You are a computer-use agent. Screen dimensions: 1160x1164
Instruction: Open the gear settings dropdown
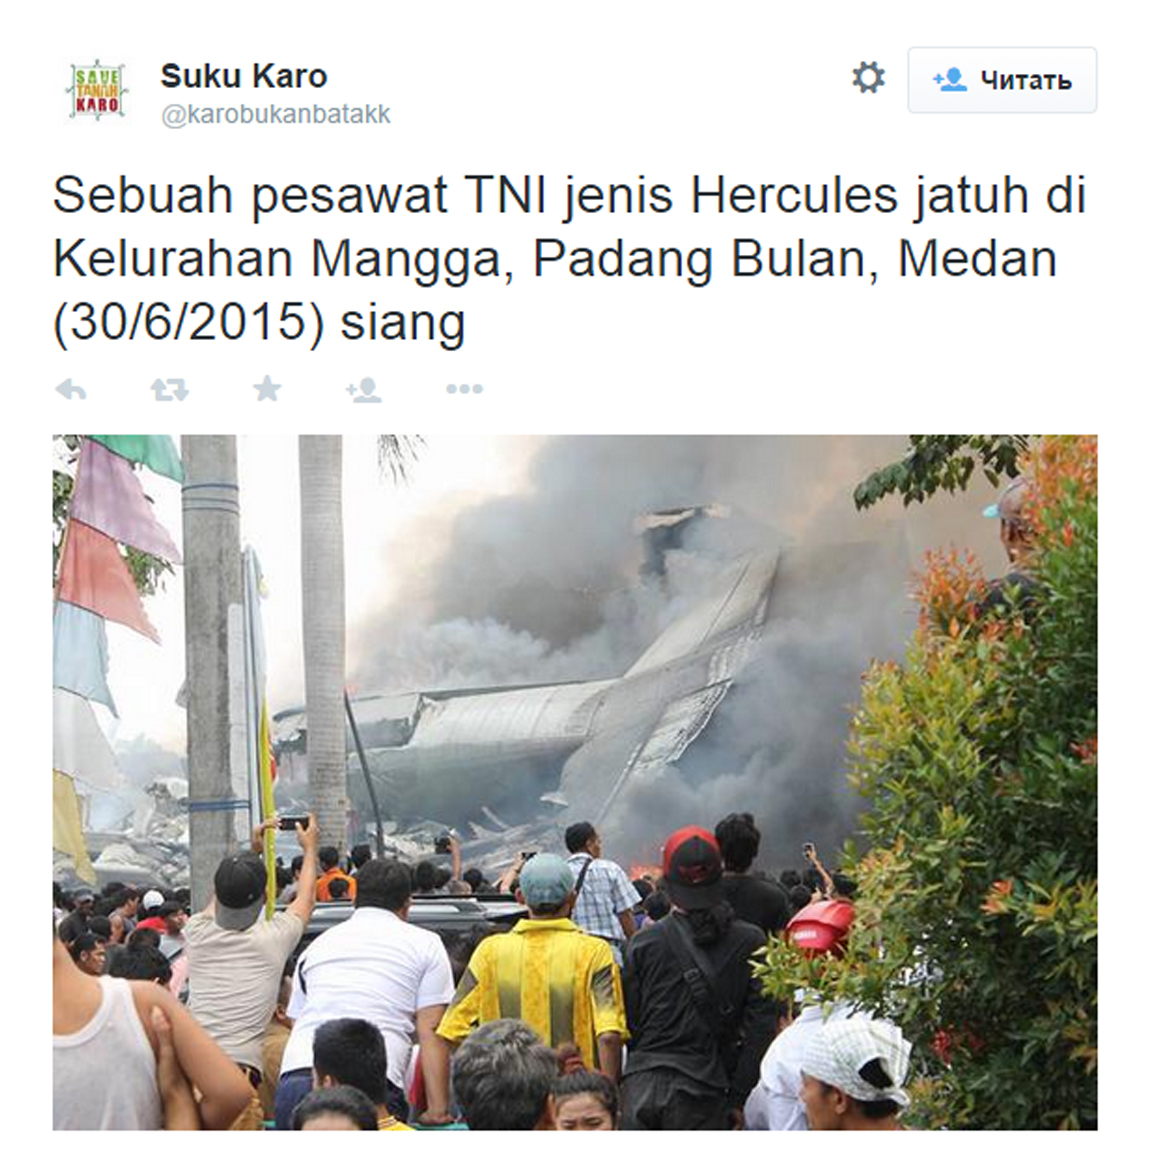[868, 78]
